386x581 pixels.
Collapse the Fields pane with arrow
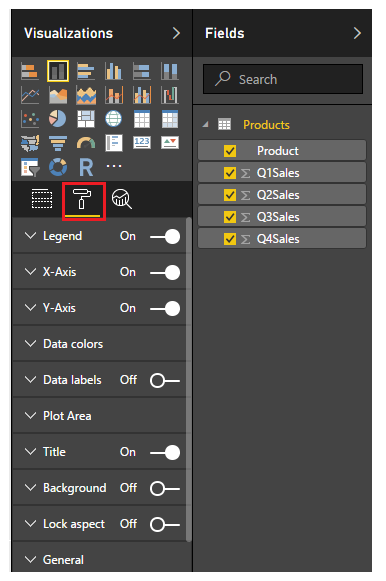coord(357,33)
